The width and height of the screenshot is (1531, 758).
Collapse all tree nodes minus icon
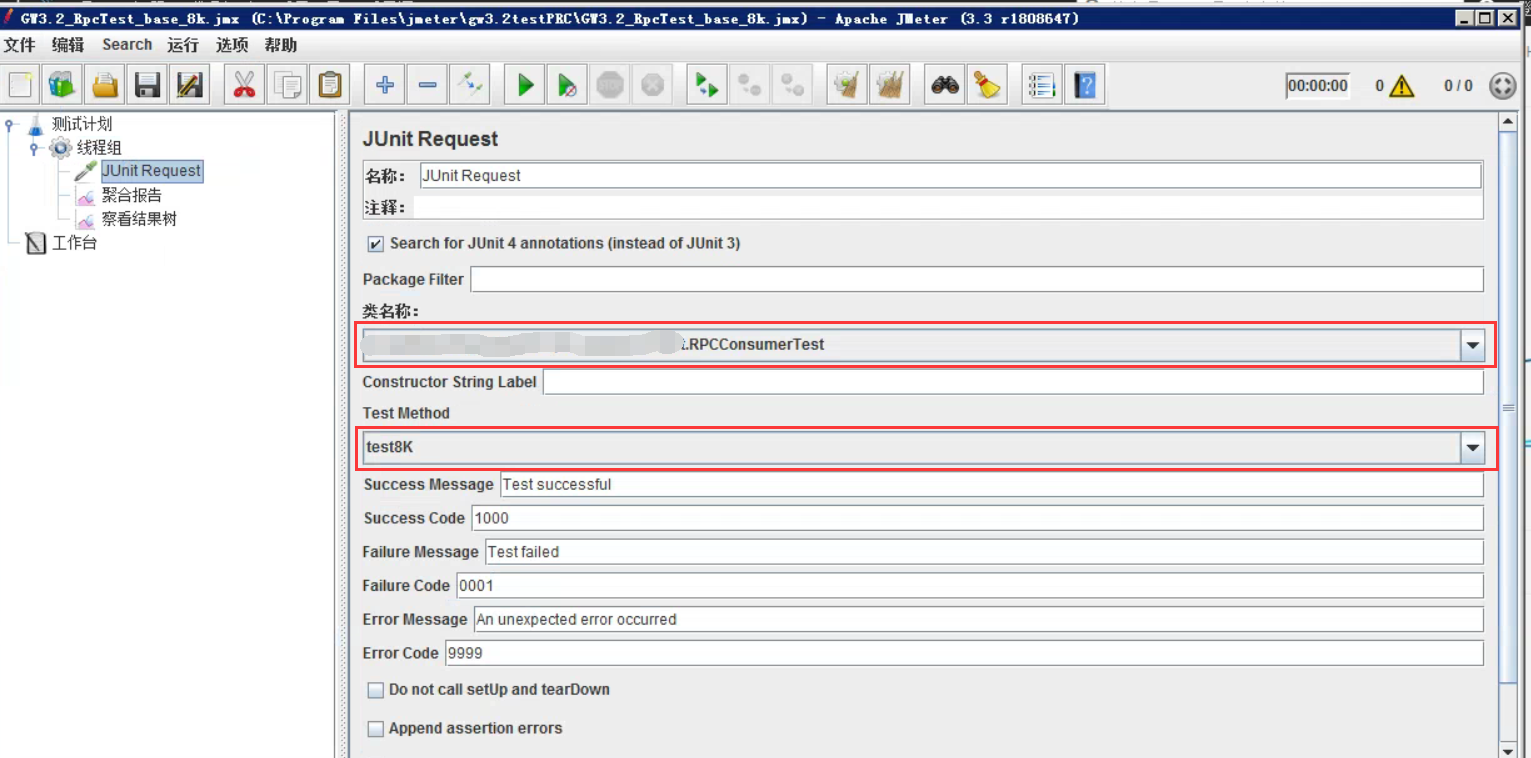coord(427,86)
